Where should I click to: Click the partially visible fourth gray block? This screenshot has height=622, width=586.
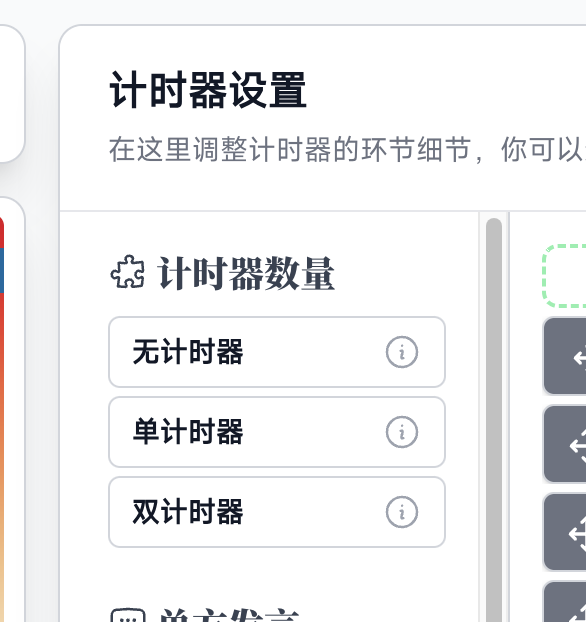coord(565,601)
